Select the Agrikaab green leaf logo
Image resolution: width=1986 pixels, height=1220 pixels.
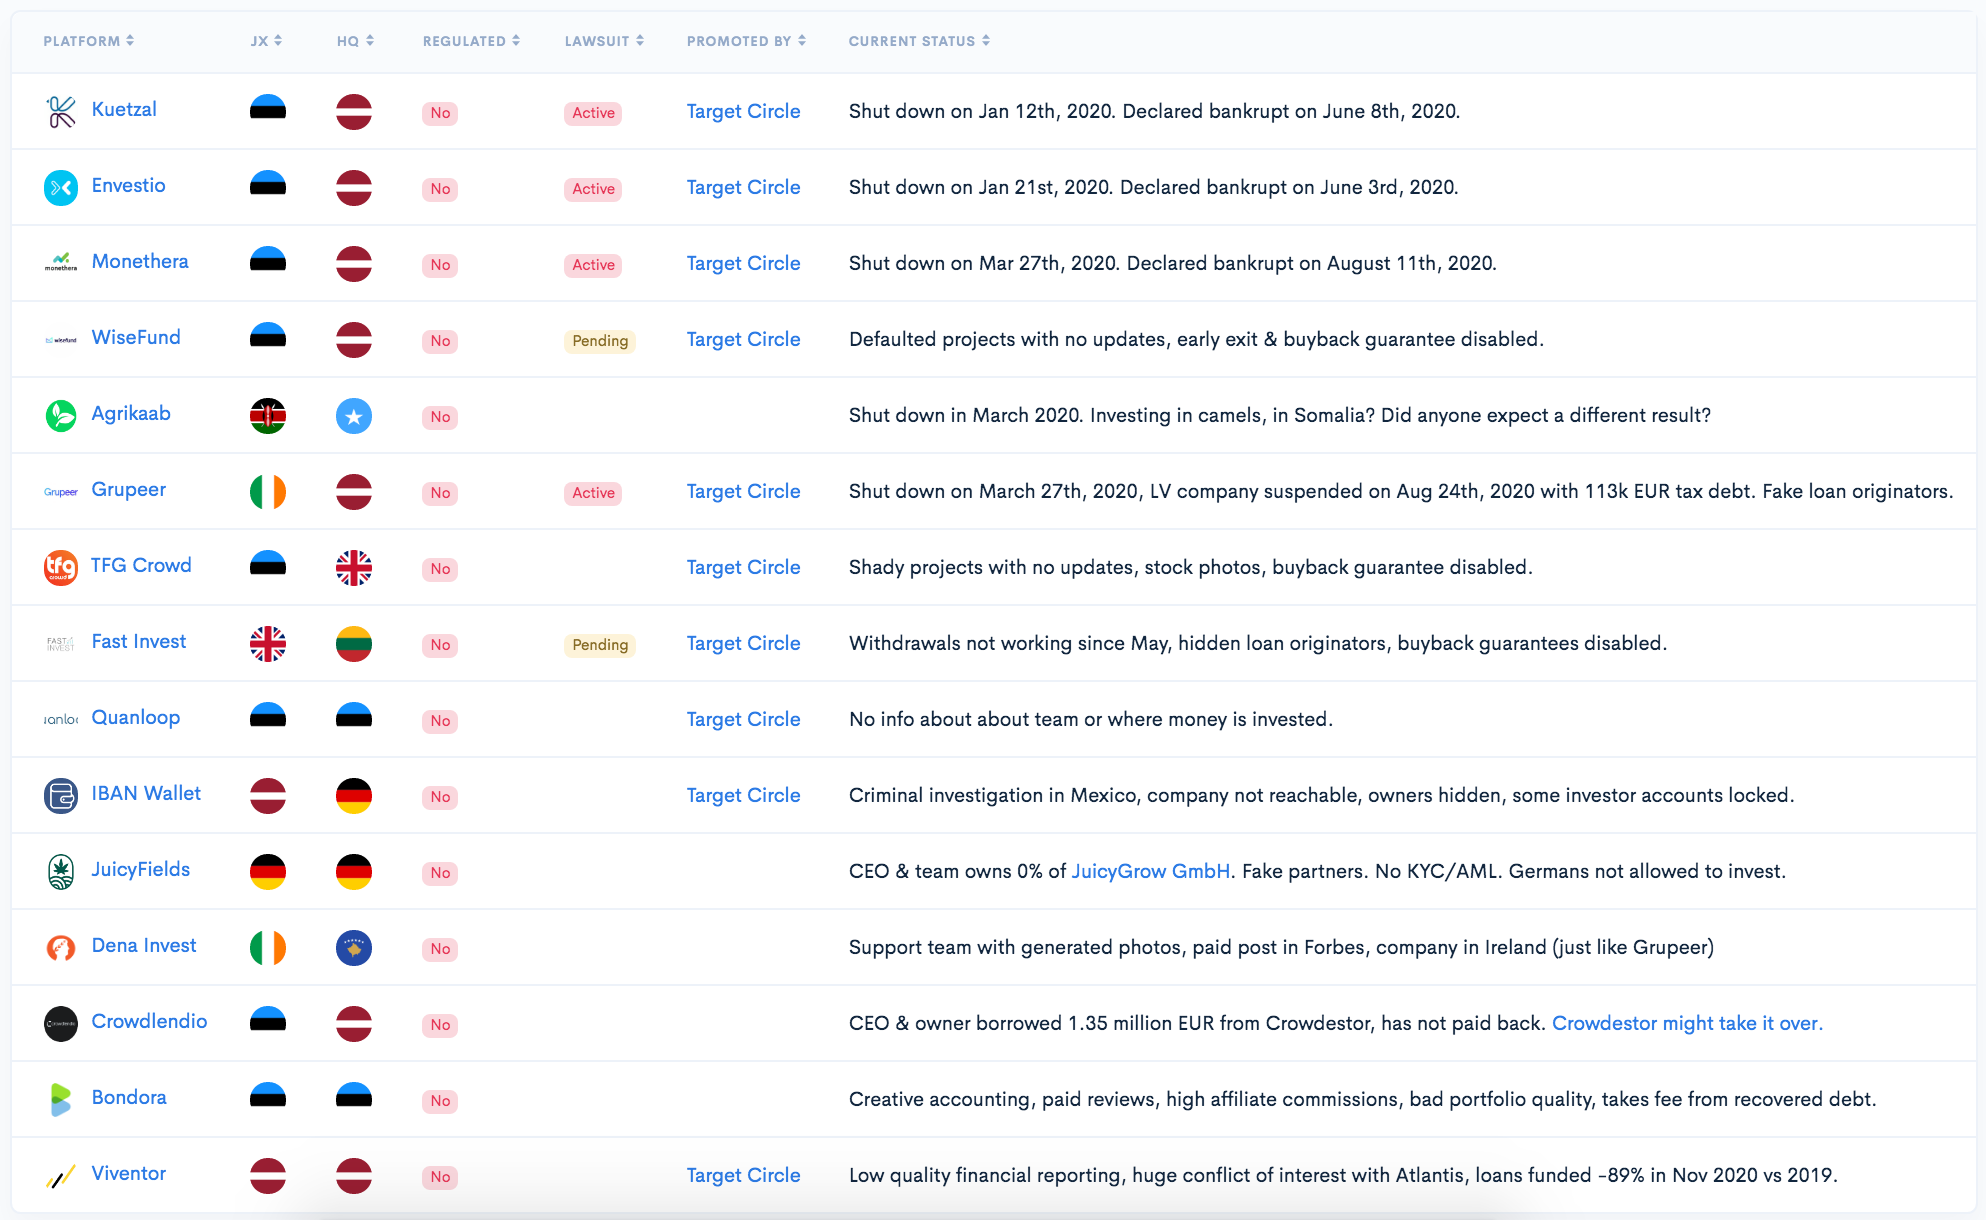(x=60, y=414)
